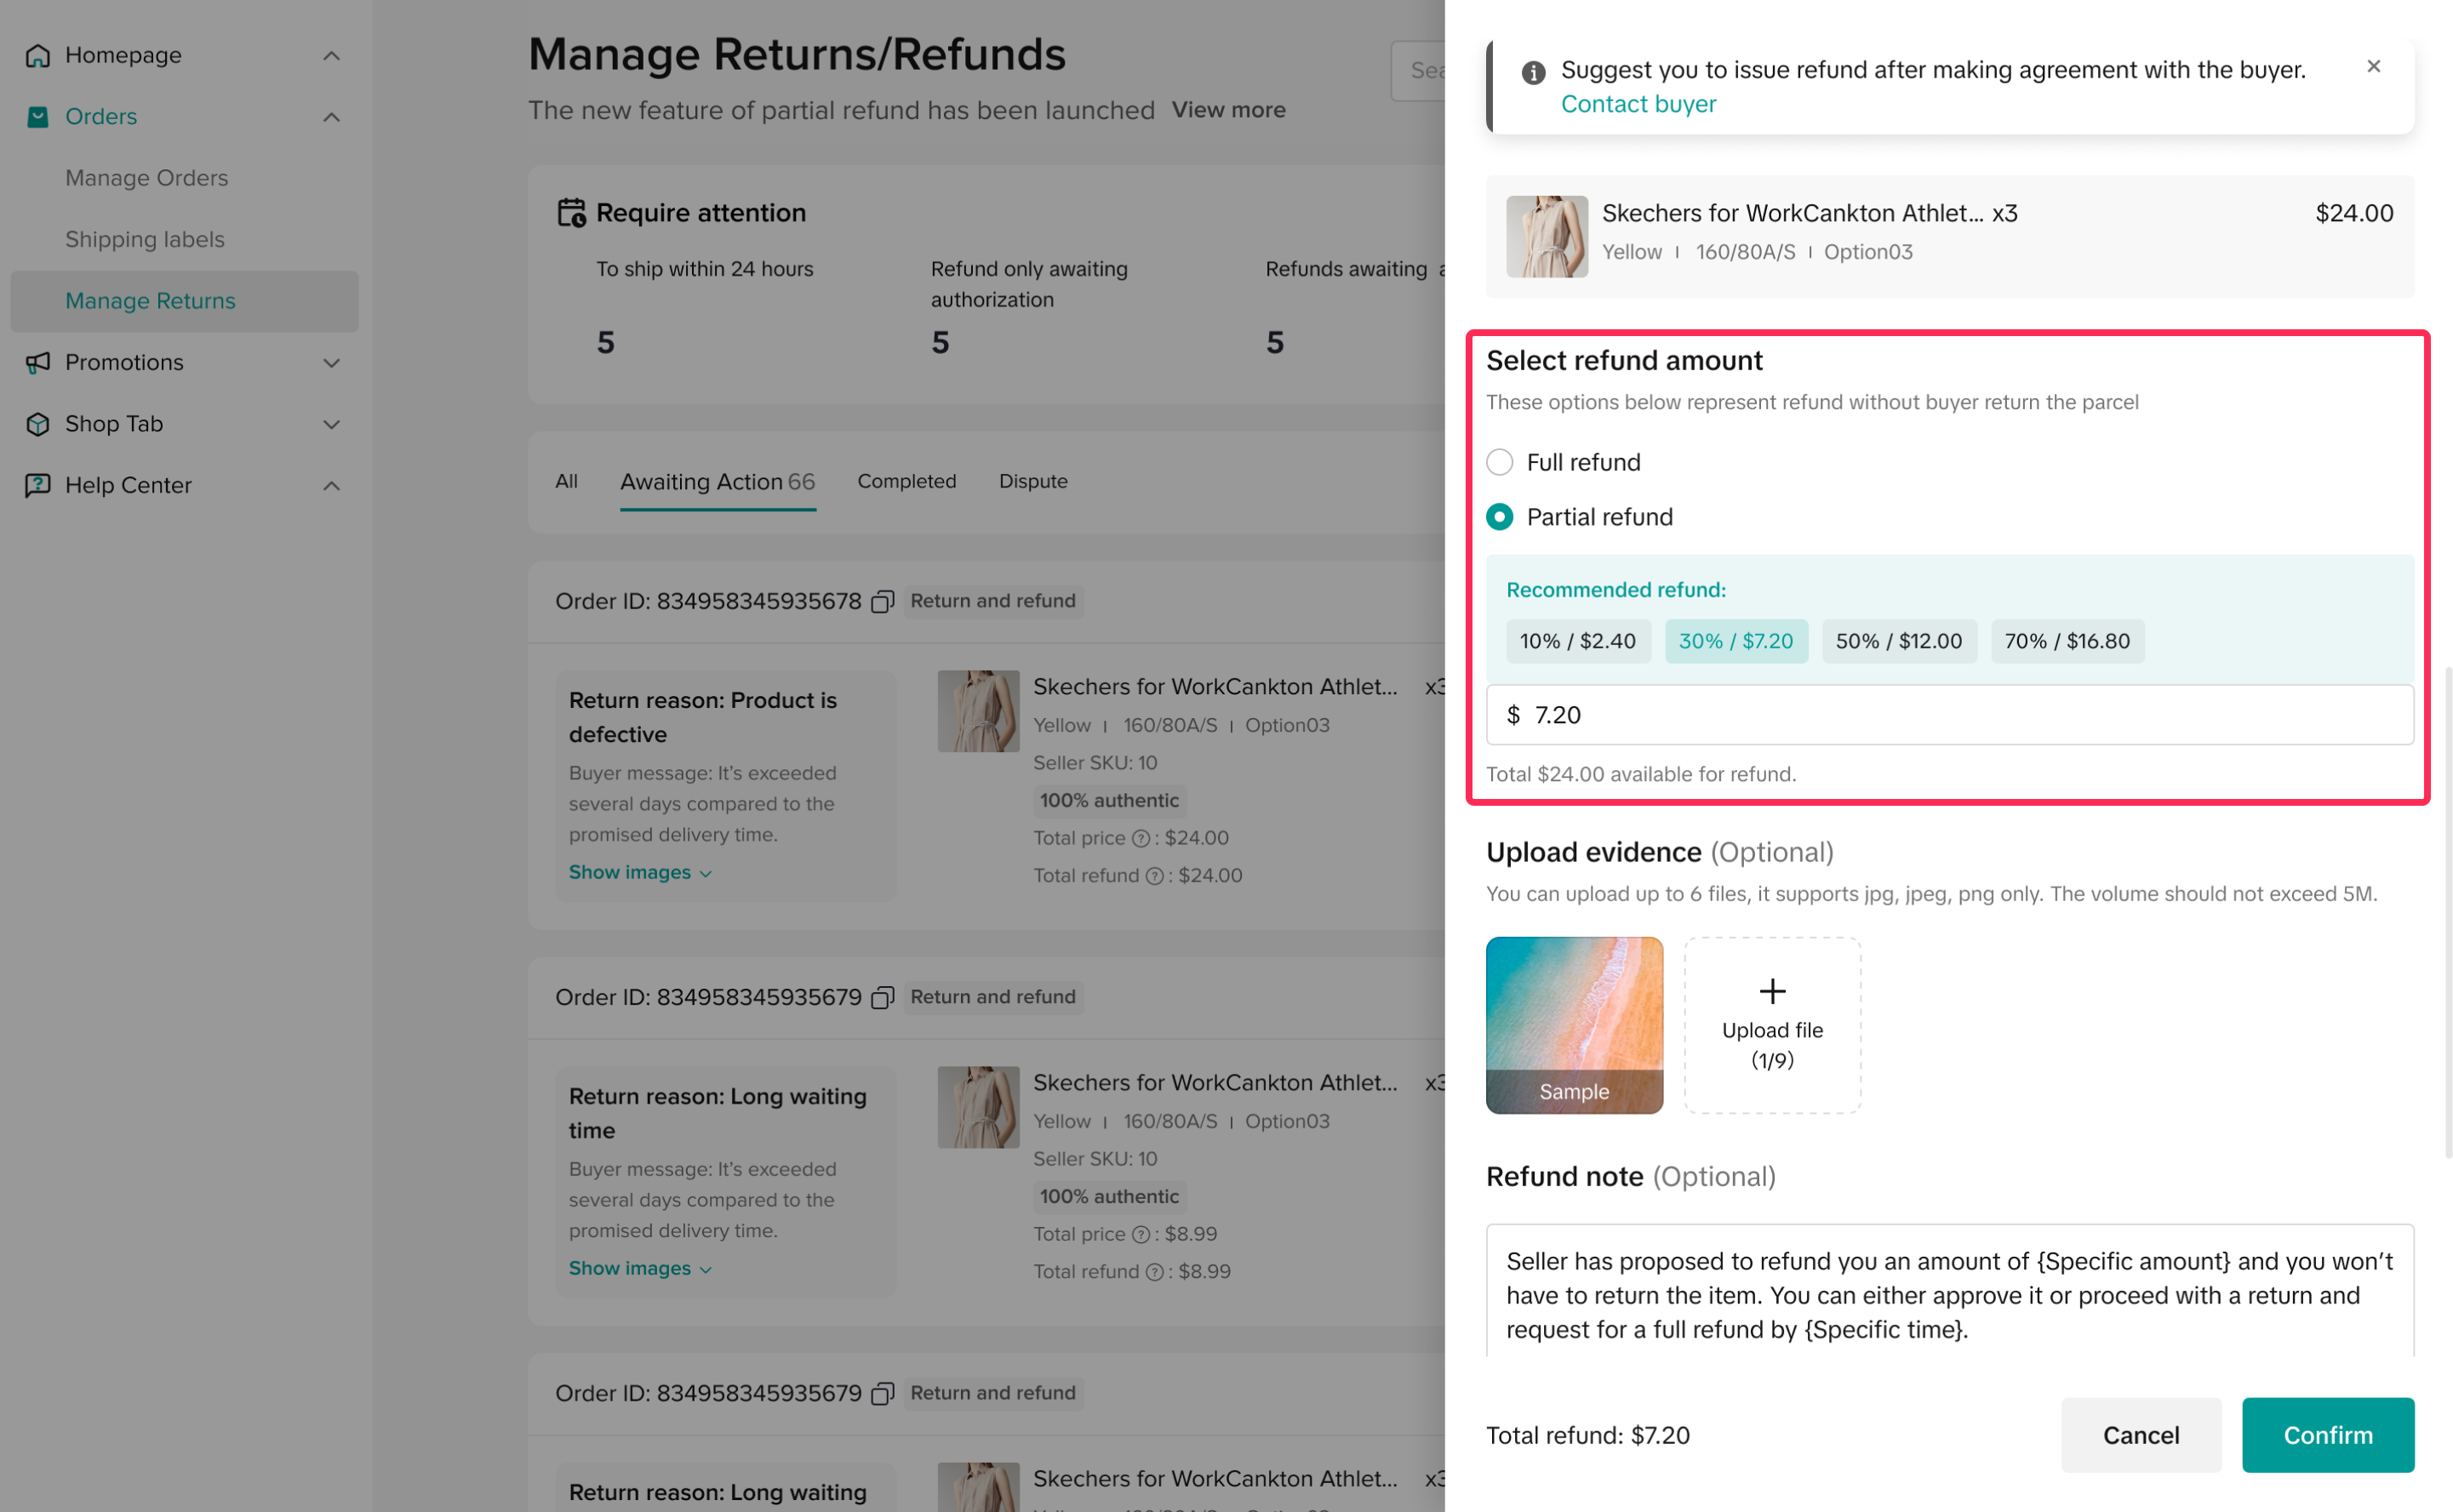Click the Promotions megaphone icon
The width and height of the screenshot is (2453, 1512).
pyautogui.click(x=38, y=362)
